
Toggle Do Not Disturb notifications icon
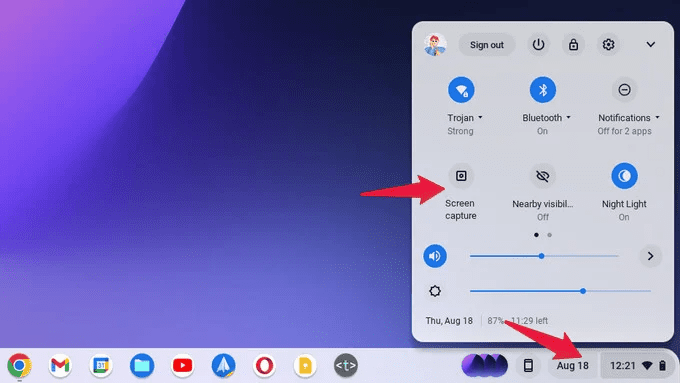624,90
